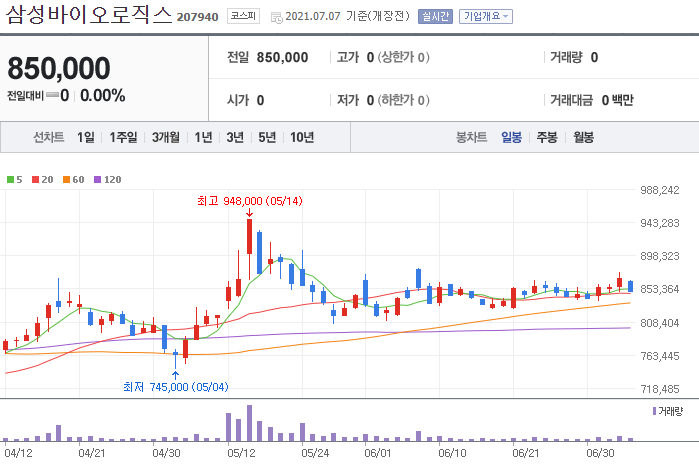Click the orange 60-day moving average swatch

(66, 180)
